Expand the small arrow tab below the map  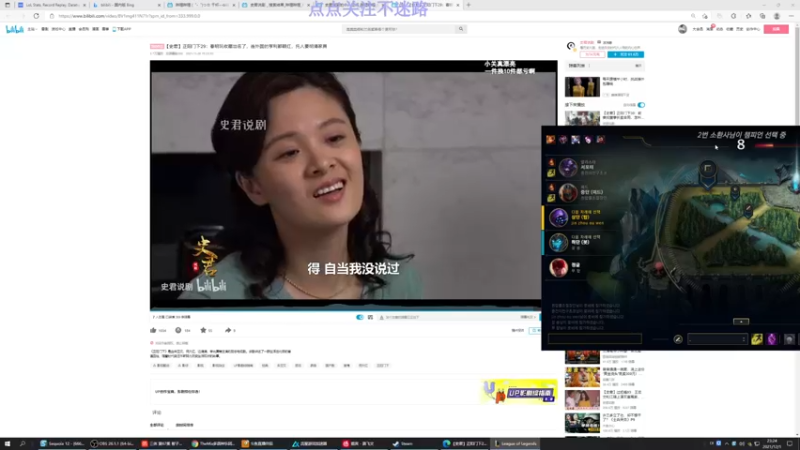tap(741, 321)
